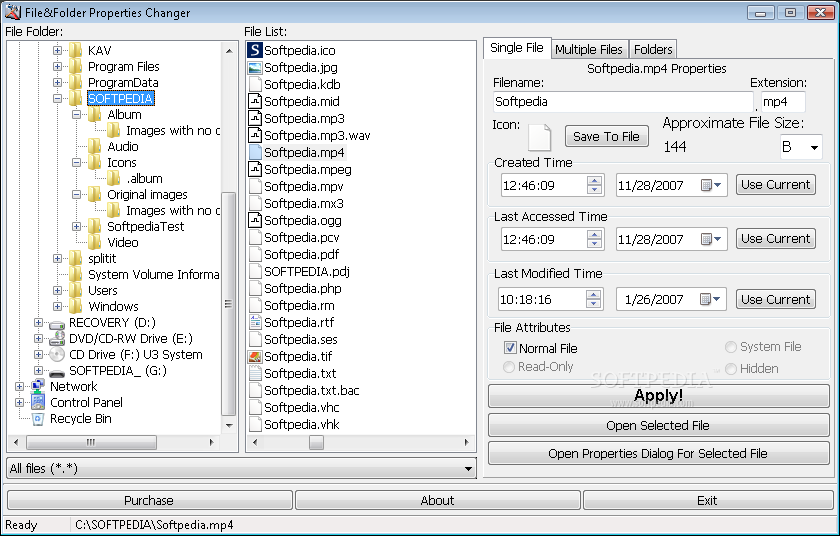Click the Extension input field
This screenshot has height=536, width=840.
coord(783,102)
